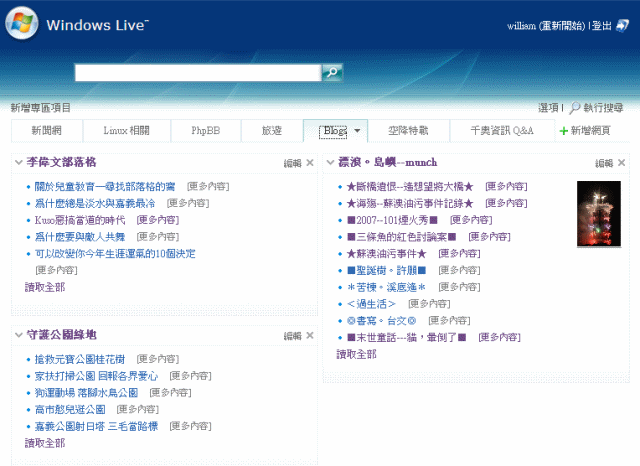Click 編輯 for the 守護公園綠地 module
The width and height of the screenshot is (640, 466).
click(x=292, y=336)
